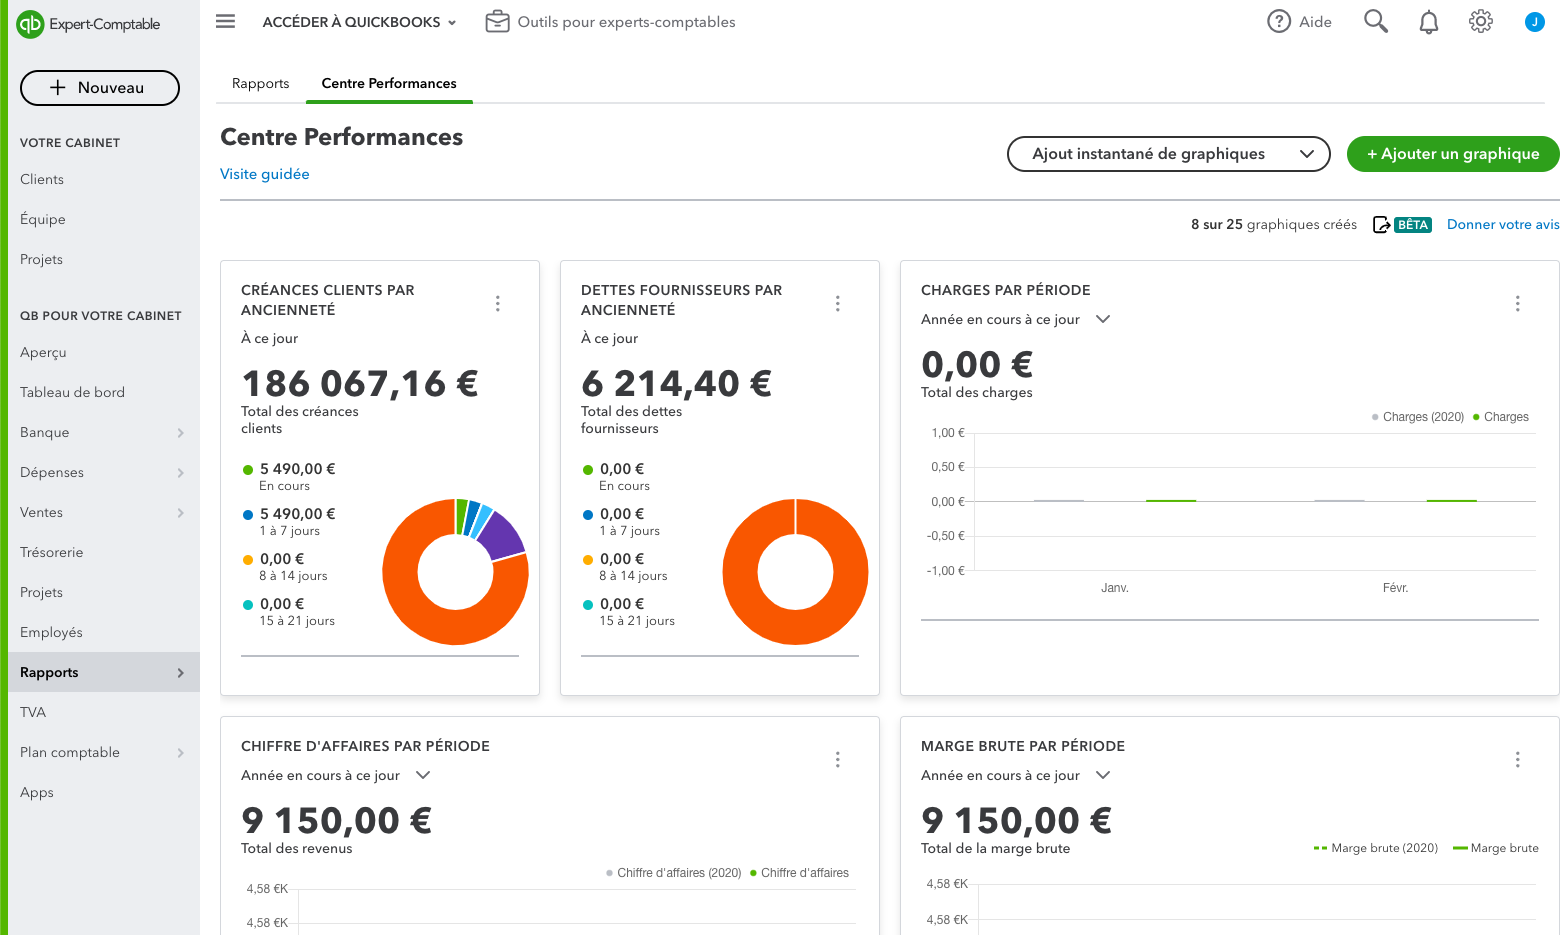Click Créances clients donut chart
The image size is (1560, 935).
coord(455,572)
